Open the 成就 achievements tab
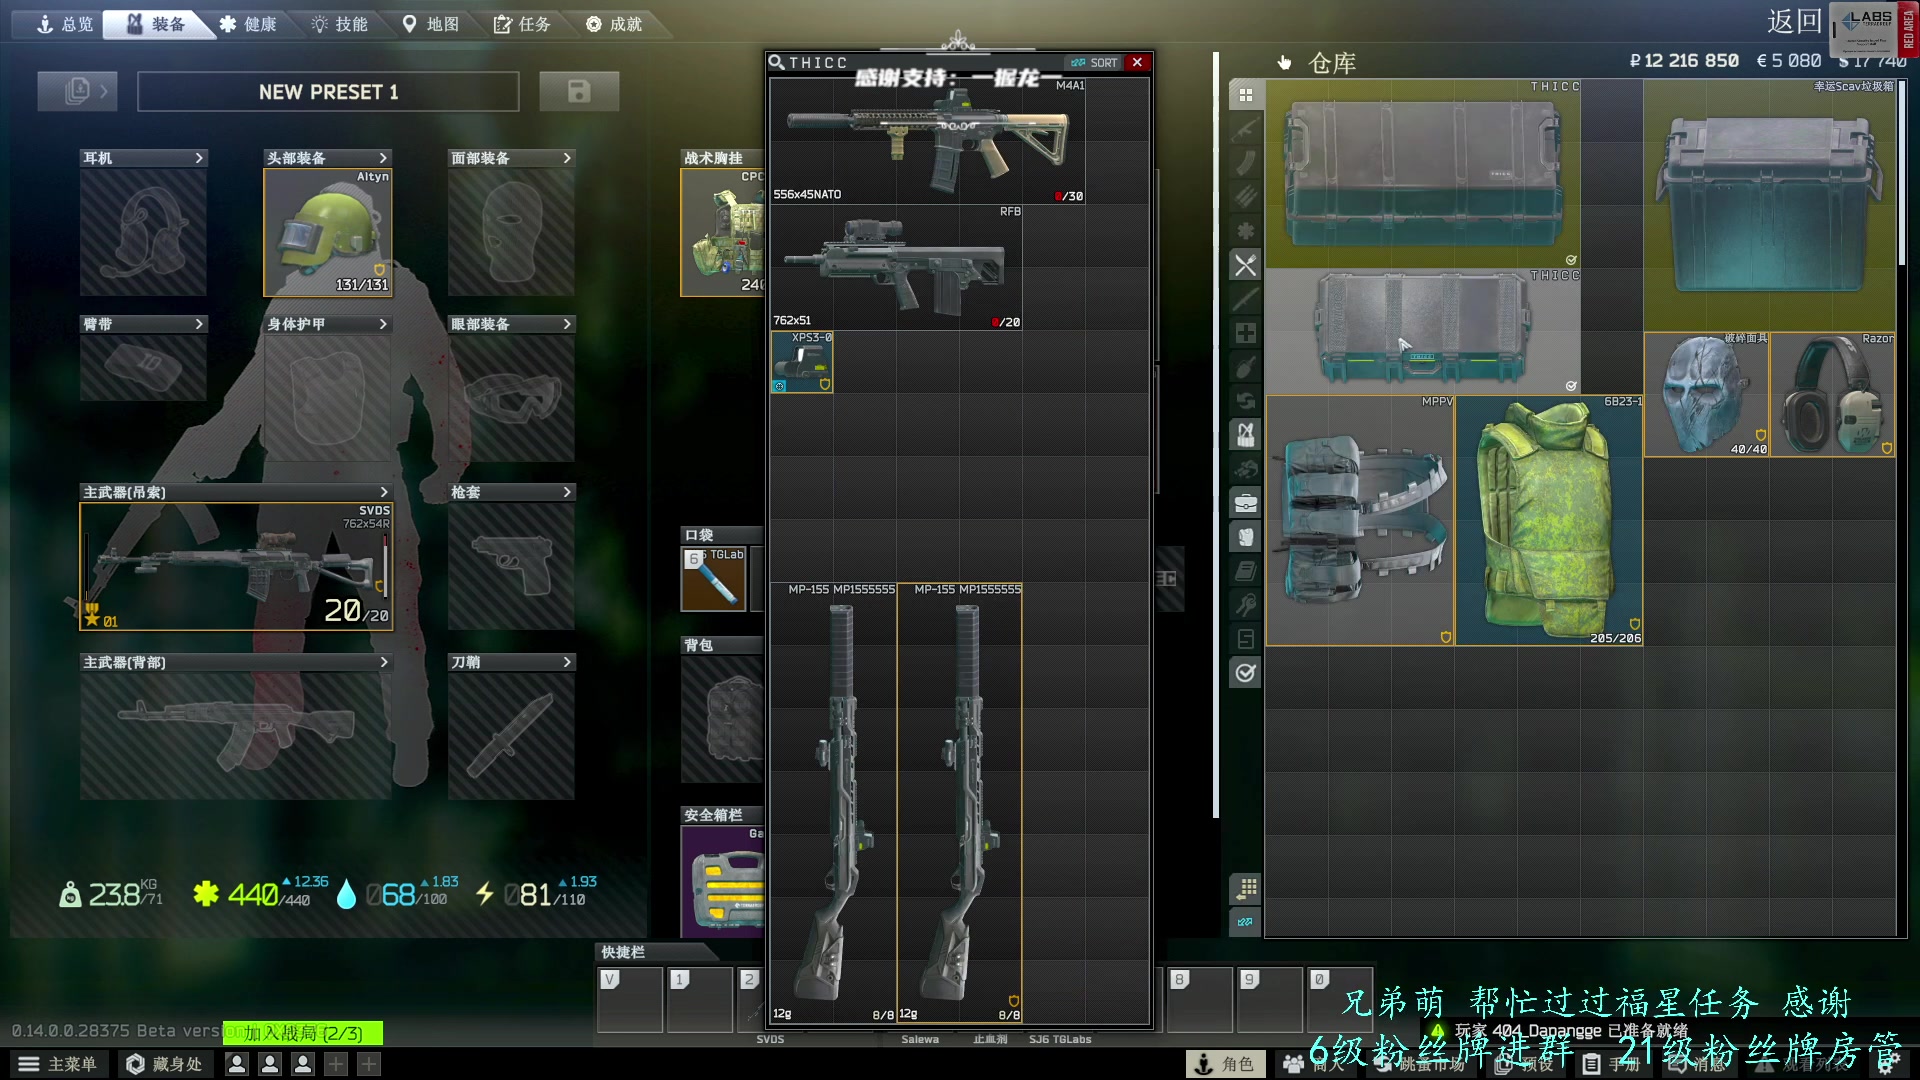 [x=614, y=24]
